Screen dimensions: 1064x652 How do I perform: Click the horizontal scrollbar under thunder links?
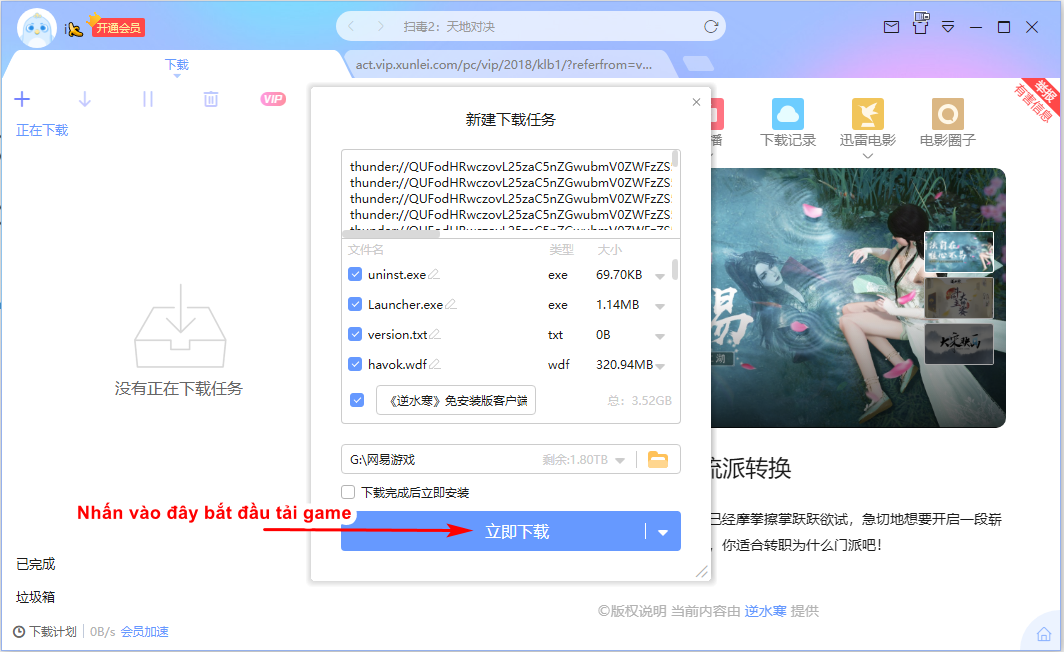392,233
